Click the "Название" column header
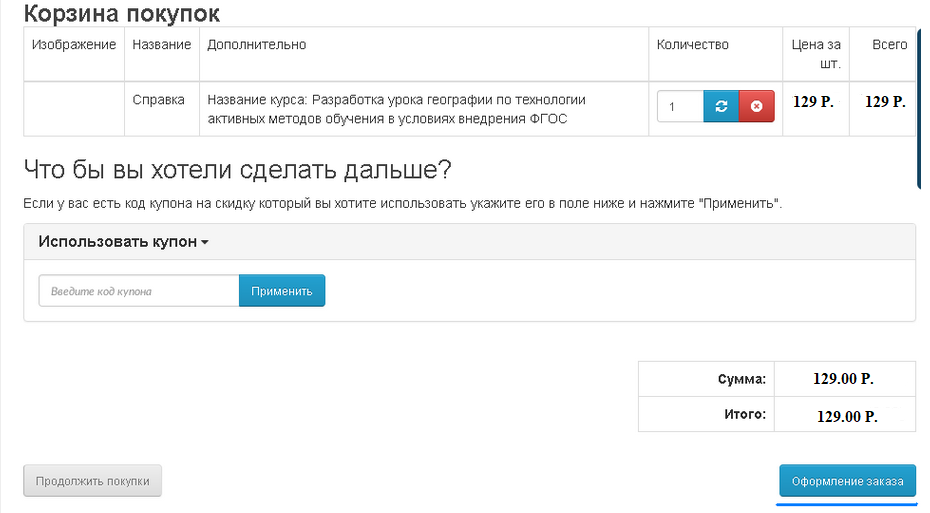The image size is (930, 513). pyautogui.click(x=161, y=45)
